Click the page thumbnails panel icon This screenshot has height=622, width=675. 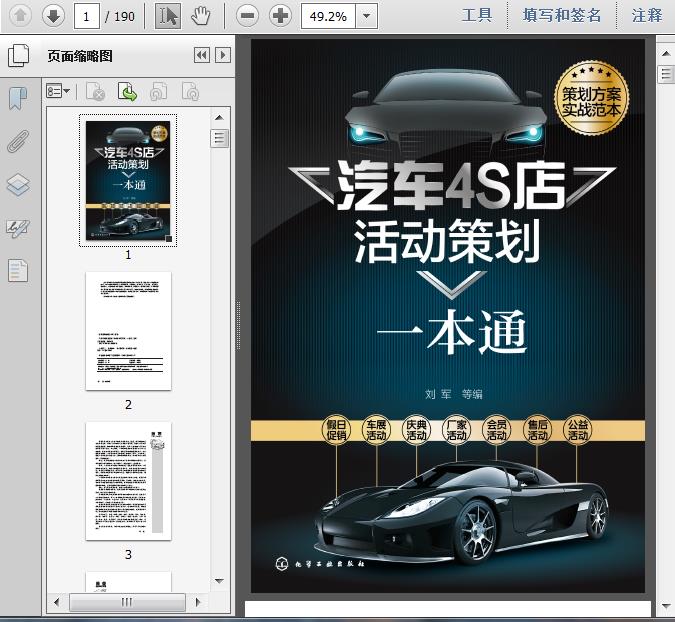19,56
